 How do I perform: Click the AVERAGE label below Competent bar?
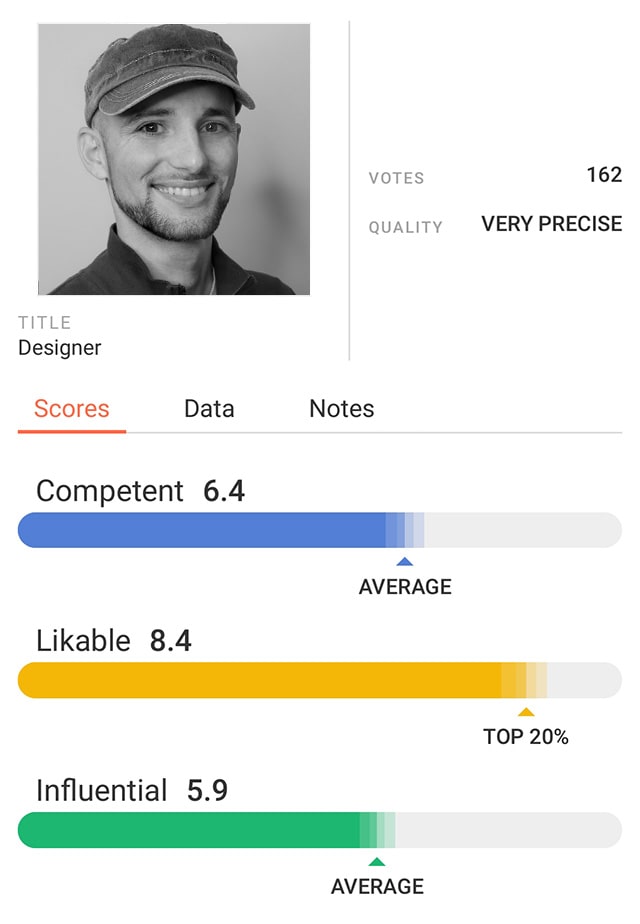405,587
